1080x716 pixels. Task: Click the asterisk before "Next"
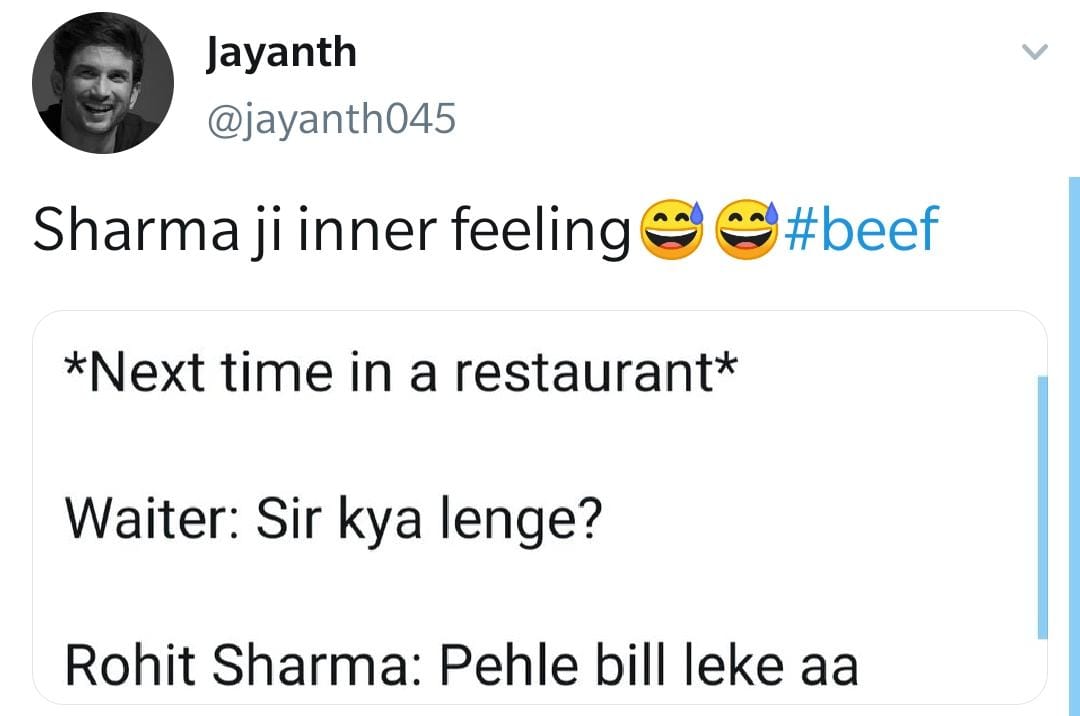tap(74, 364)
